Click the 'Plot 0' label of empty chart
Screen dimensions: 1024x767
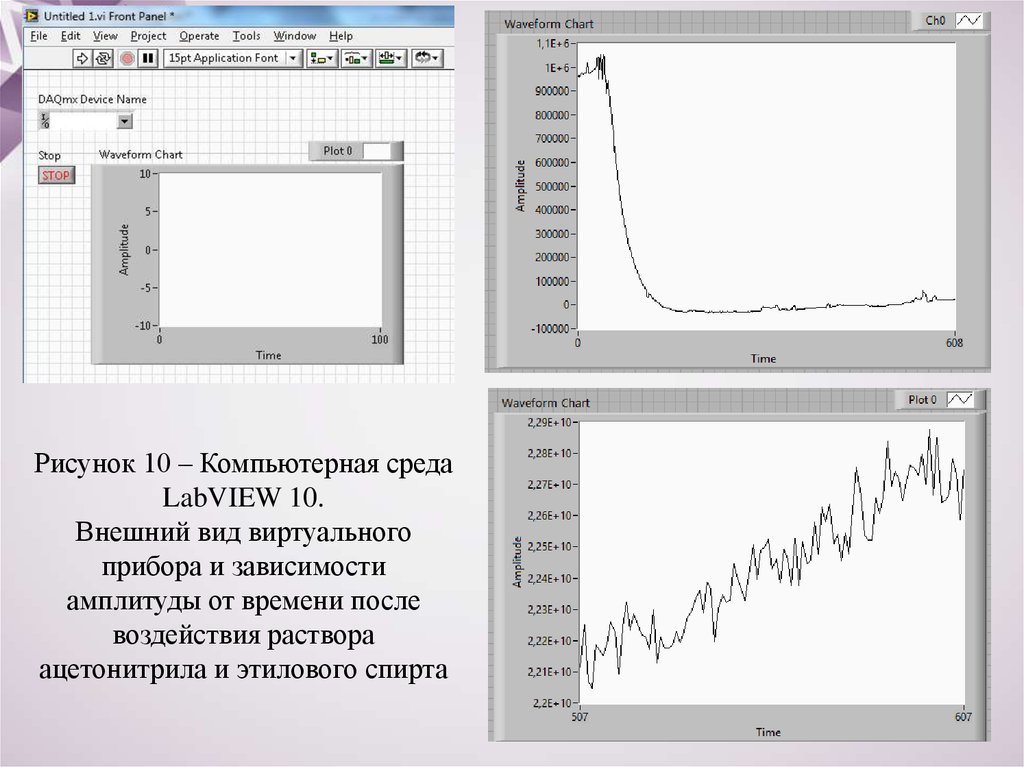click(x=338, y=151)
